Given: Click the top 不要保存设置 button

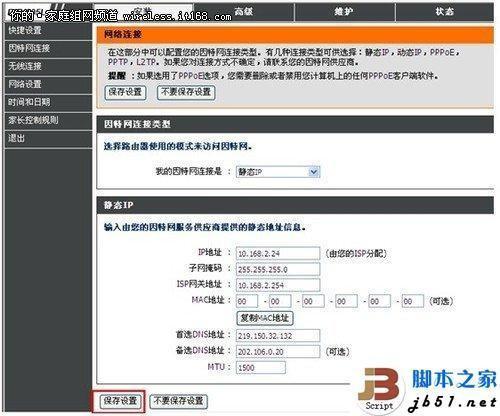Looking at the screenshot, I should pyautogui.click(x=186, y=92).
